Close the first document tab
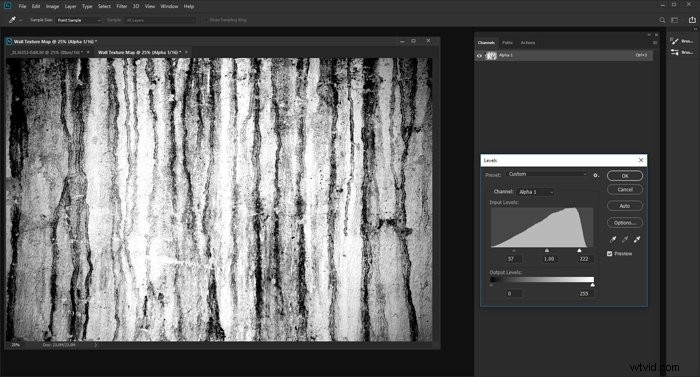Screen dimensions: 700x377 [x=88, y=52]
